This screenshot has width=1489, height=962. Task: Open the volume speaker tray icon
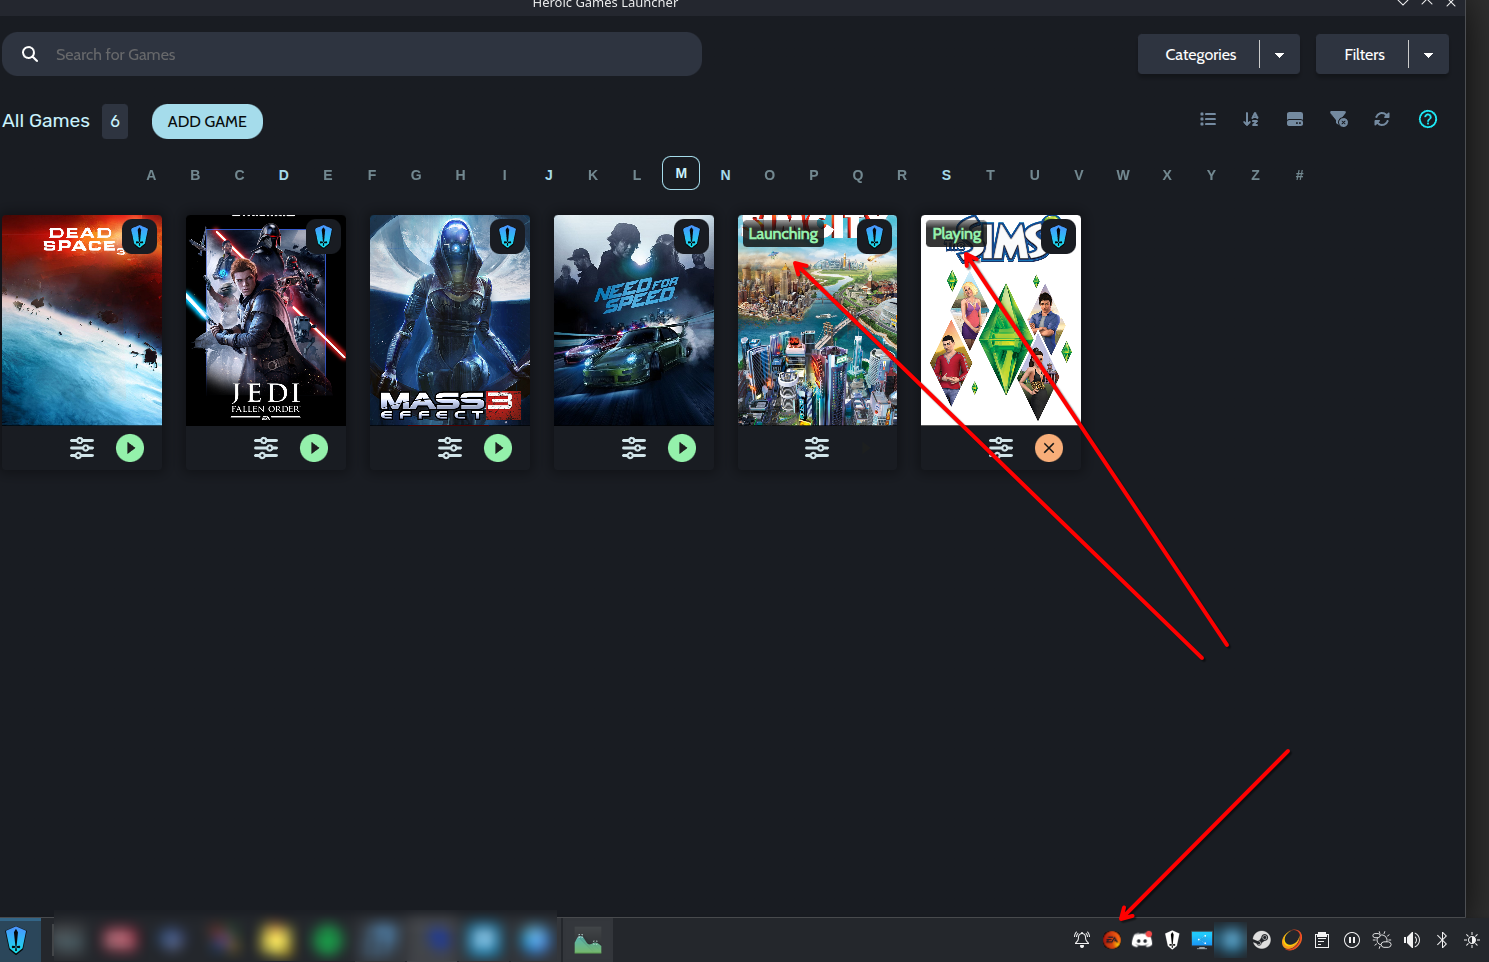pos(1412,940)
